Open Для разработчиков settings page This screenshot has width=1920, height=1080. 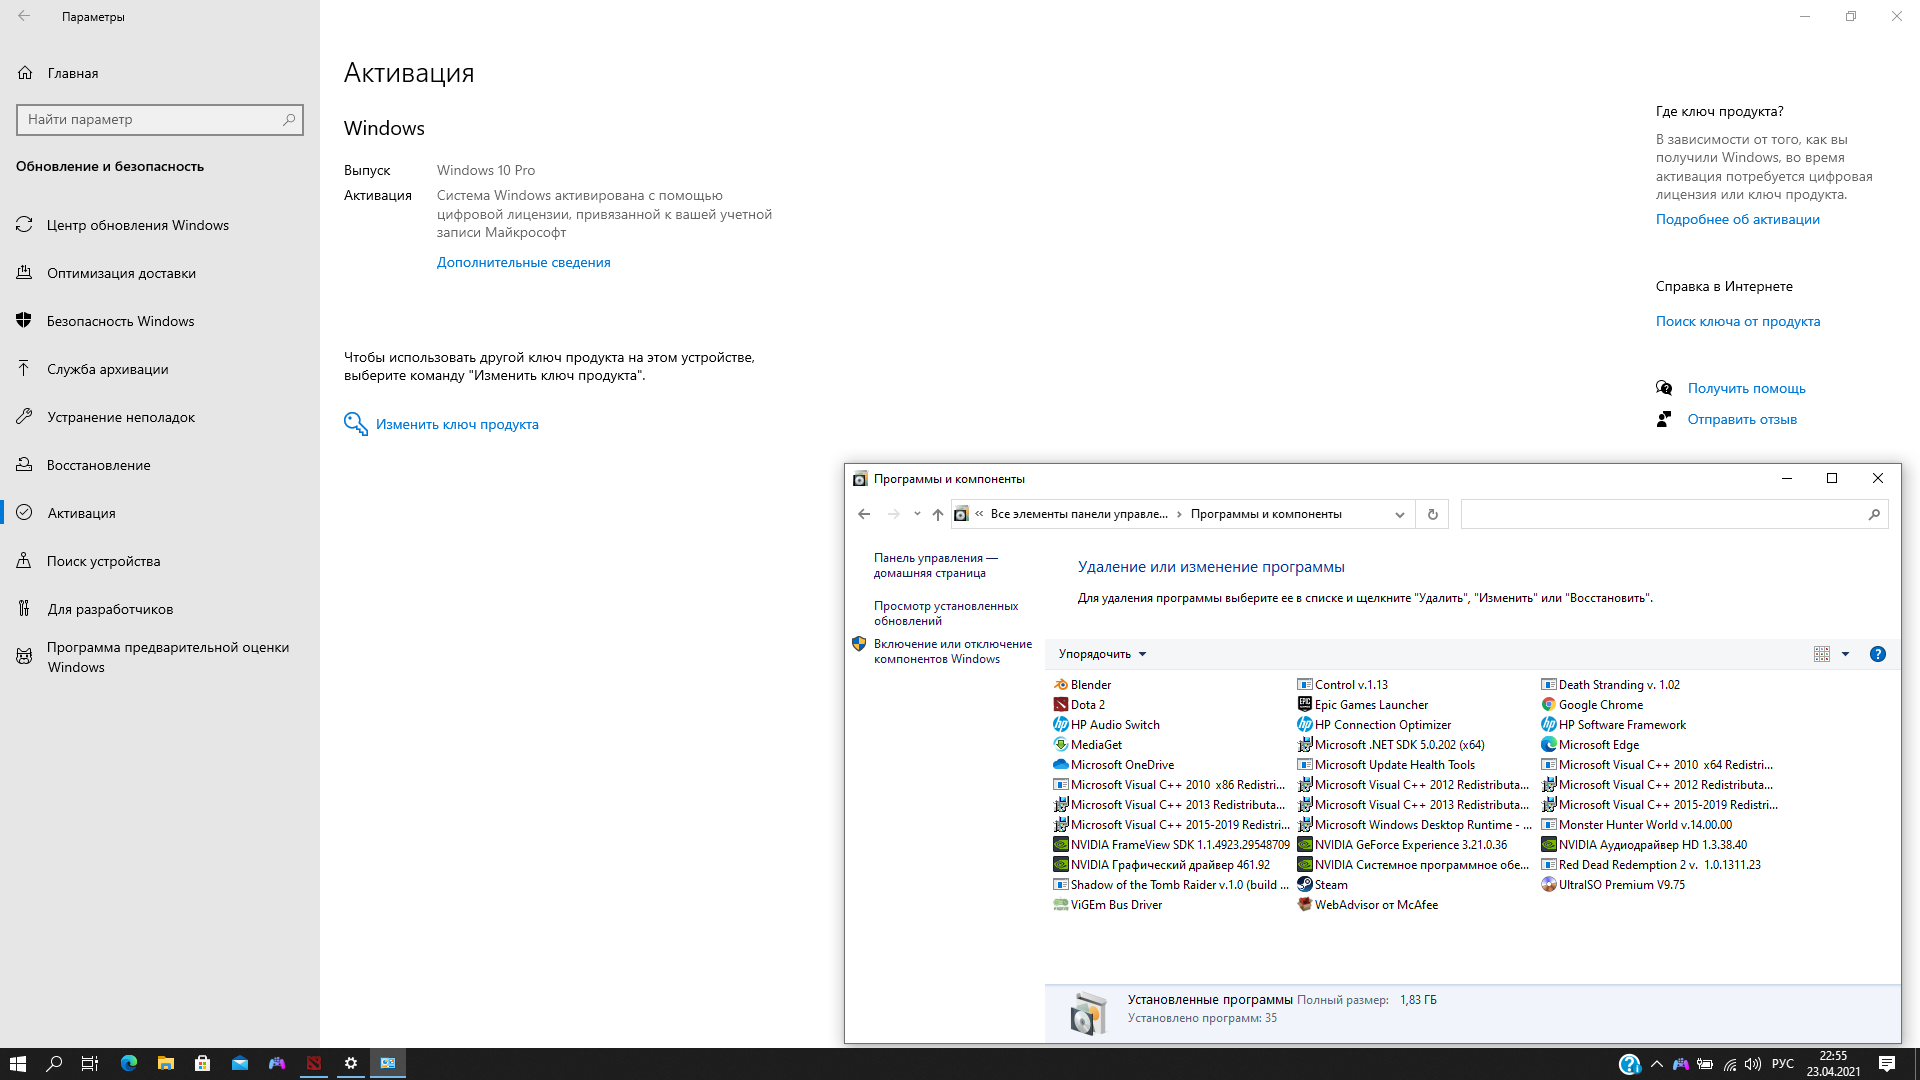110,609
